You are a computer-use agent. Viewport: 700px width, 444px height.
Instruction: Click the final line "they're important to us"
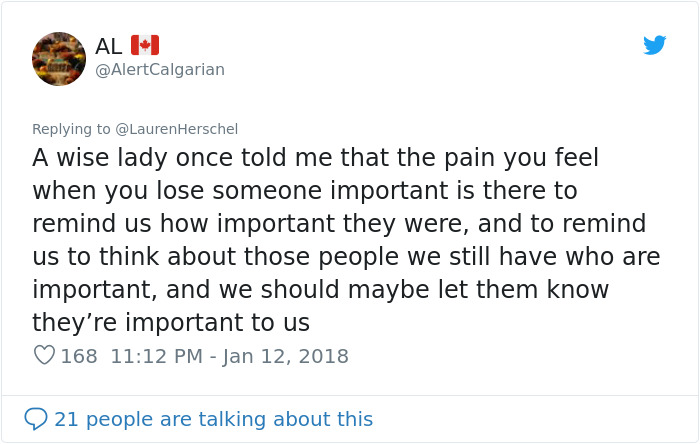[x=171, y=323]
